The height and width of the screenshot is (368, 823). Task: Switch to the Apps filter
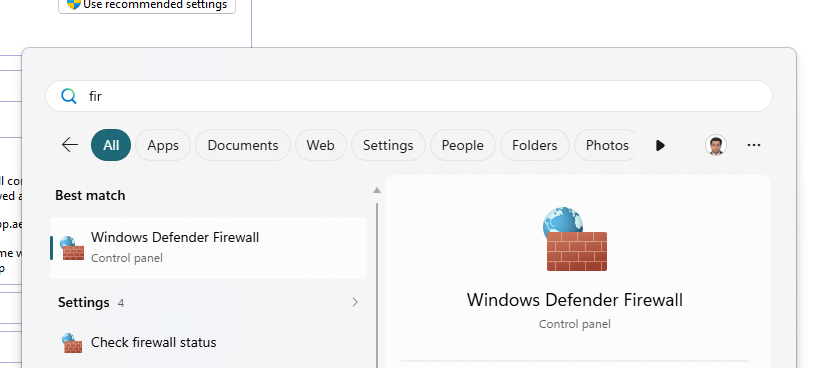[x=163, y=145]
